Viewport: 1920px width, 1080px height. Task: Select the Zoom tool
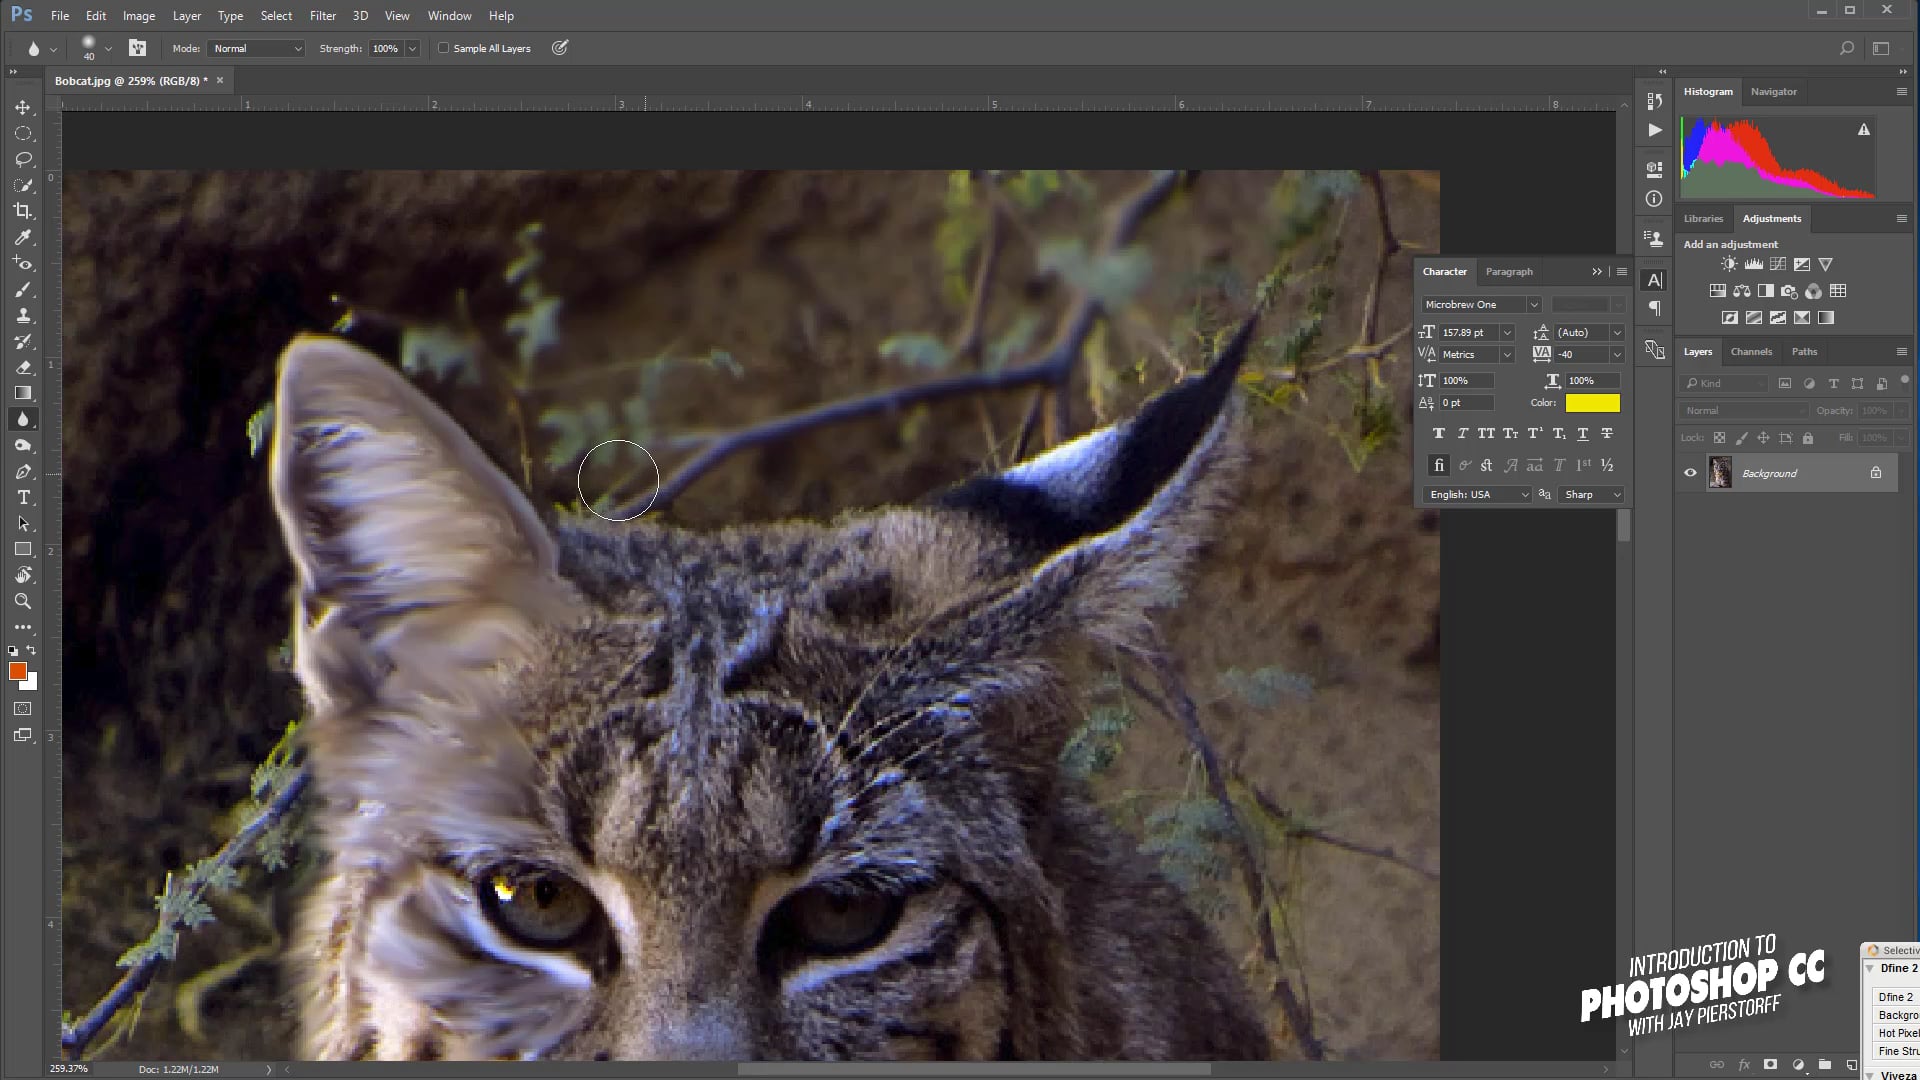coord(23,601)
